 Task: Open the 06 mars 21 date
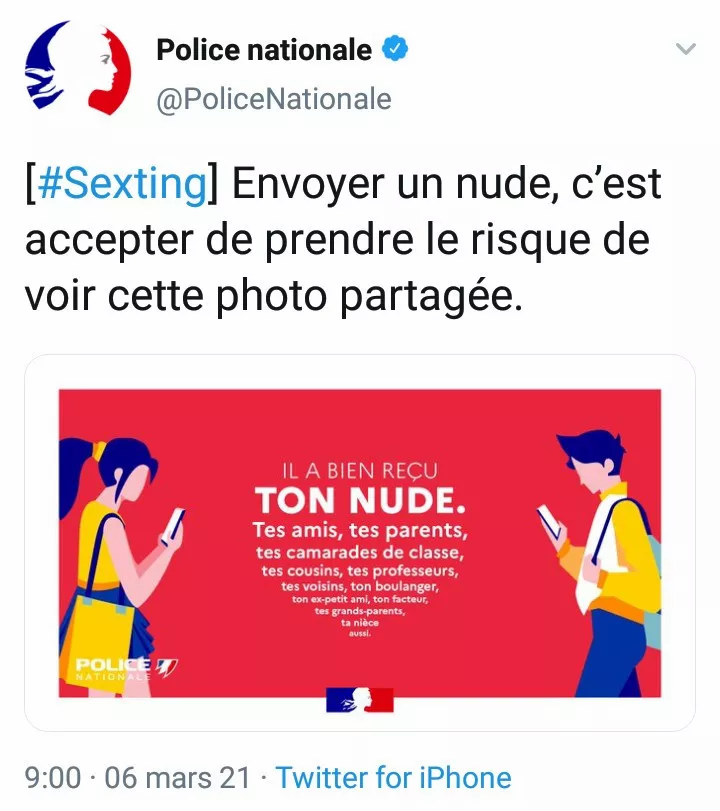pos(177,778)
